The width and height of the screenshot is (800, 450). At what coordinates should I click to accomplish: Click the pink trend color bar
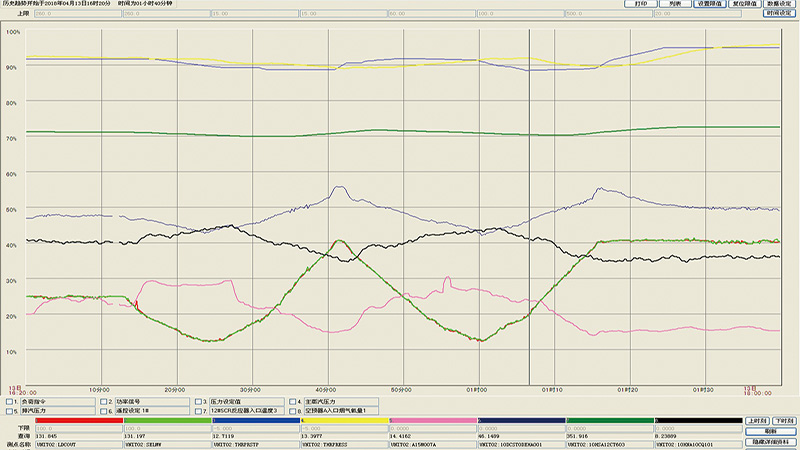click(x=433, y=420)
